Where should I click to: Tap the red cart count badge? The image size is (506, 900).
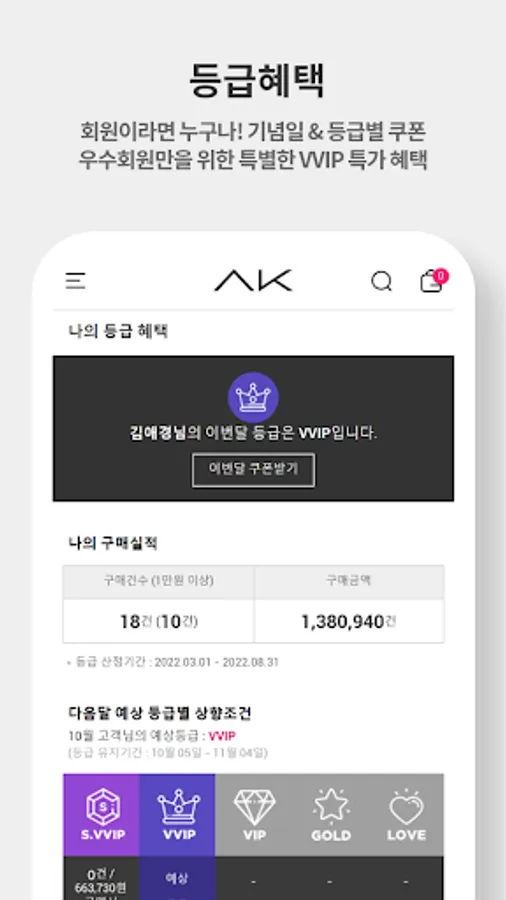coord(441,276)
